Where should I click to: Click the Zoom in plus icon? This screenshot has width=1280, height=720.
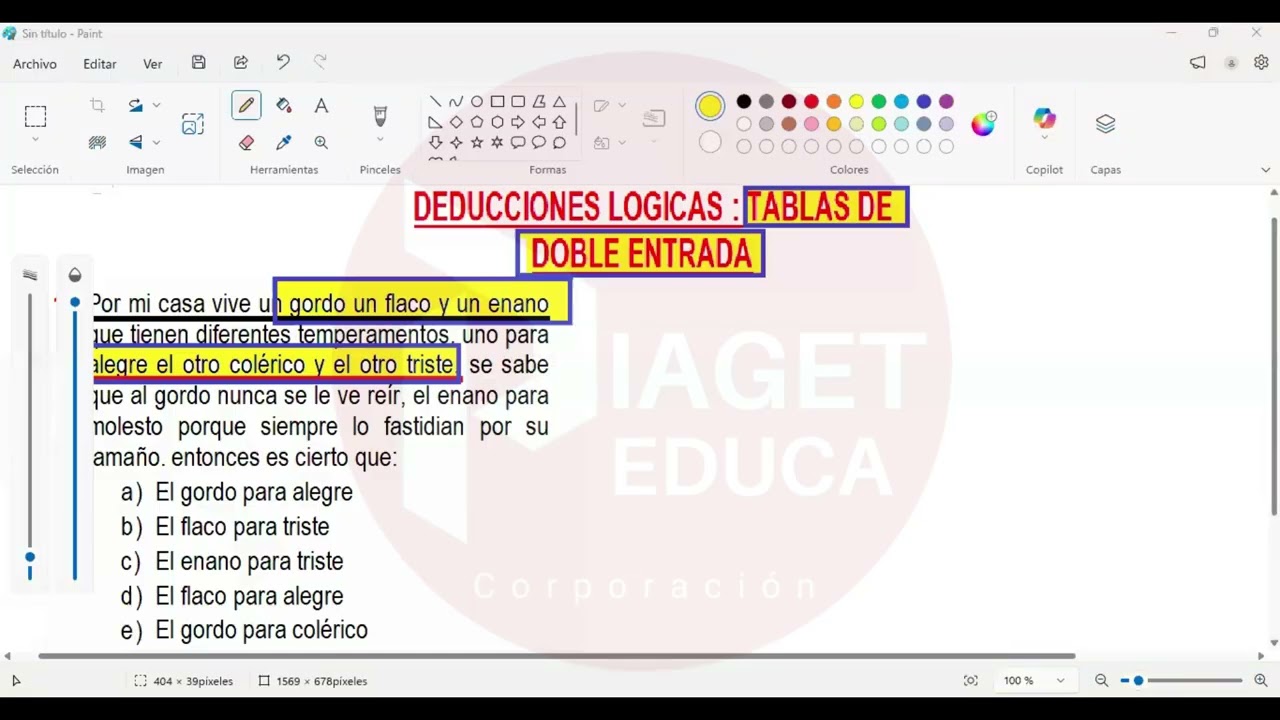click(1261, 680)
